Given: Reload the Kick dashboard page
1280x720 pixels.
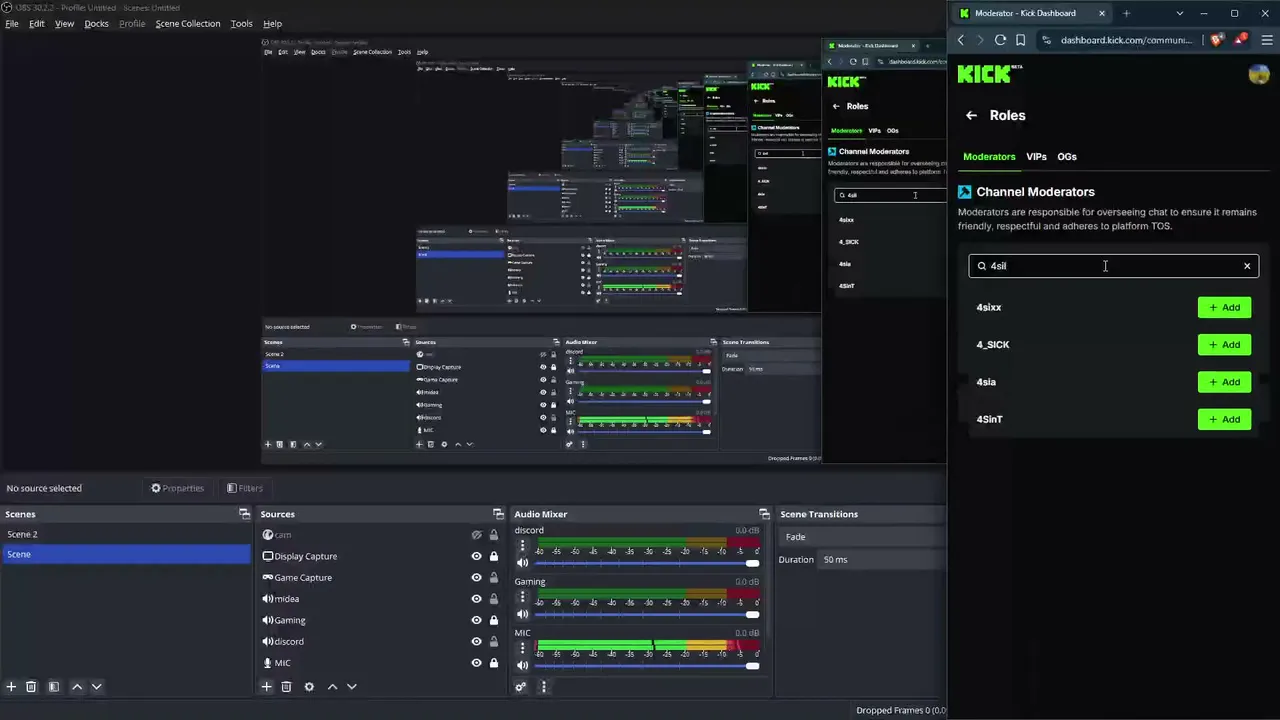Looking at the screenshot, I should [x=1000, y=40].
